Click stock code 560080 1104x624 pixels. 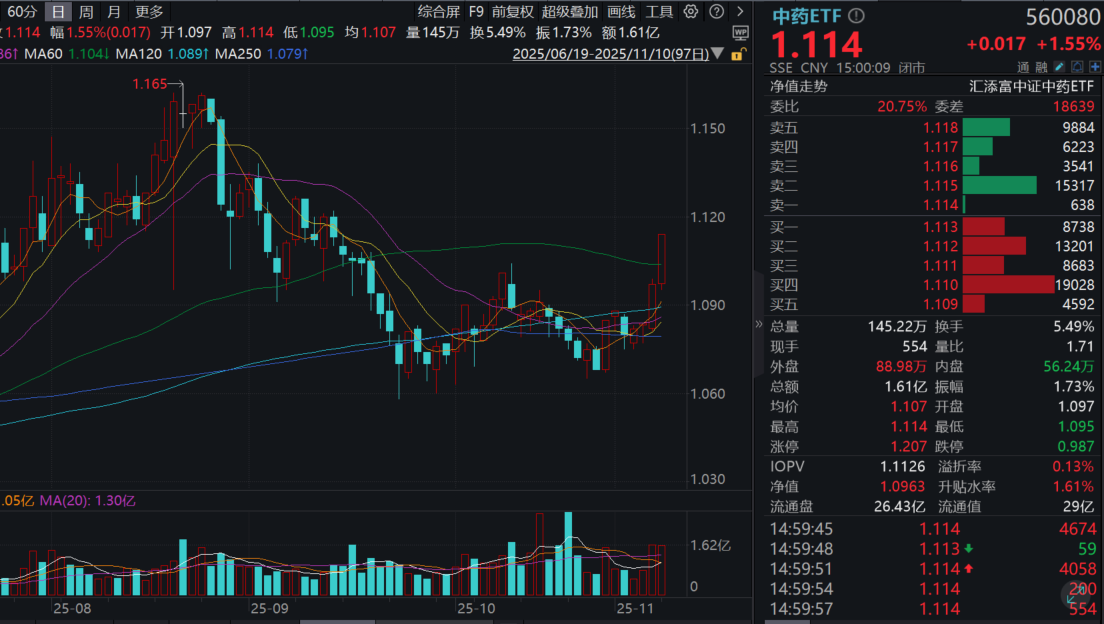(1062, 17)
